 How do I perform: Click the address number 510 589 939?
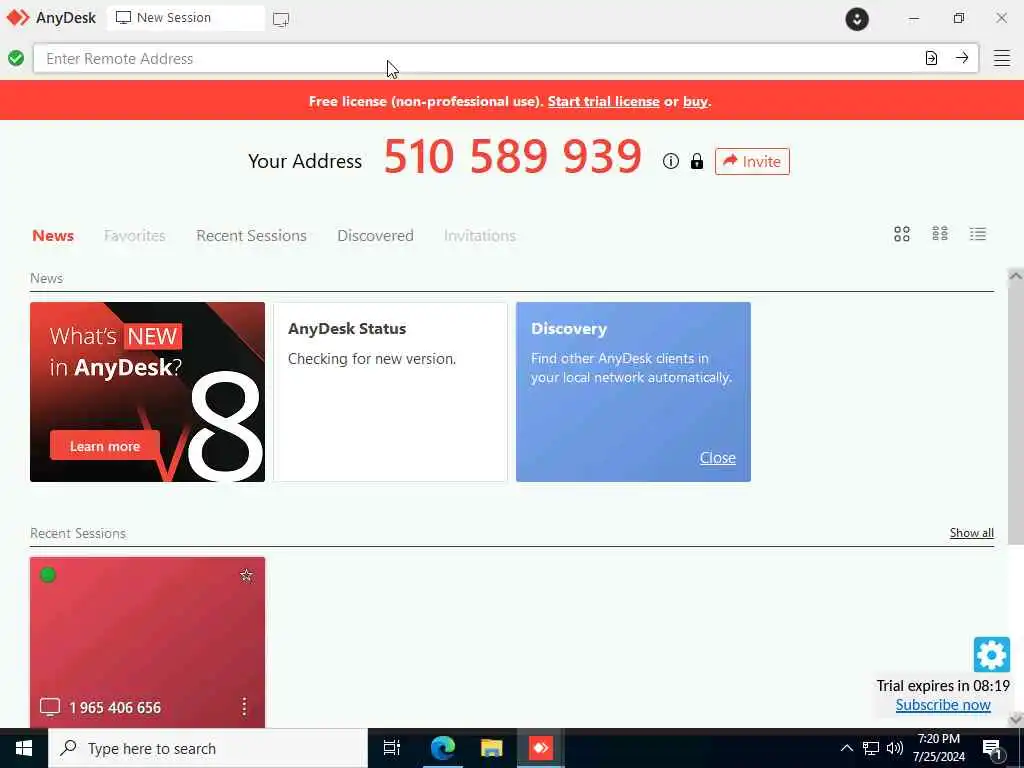coord(513,157)
